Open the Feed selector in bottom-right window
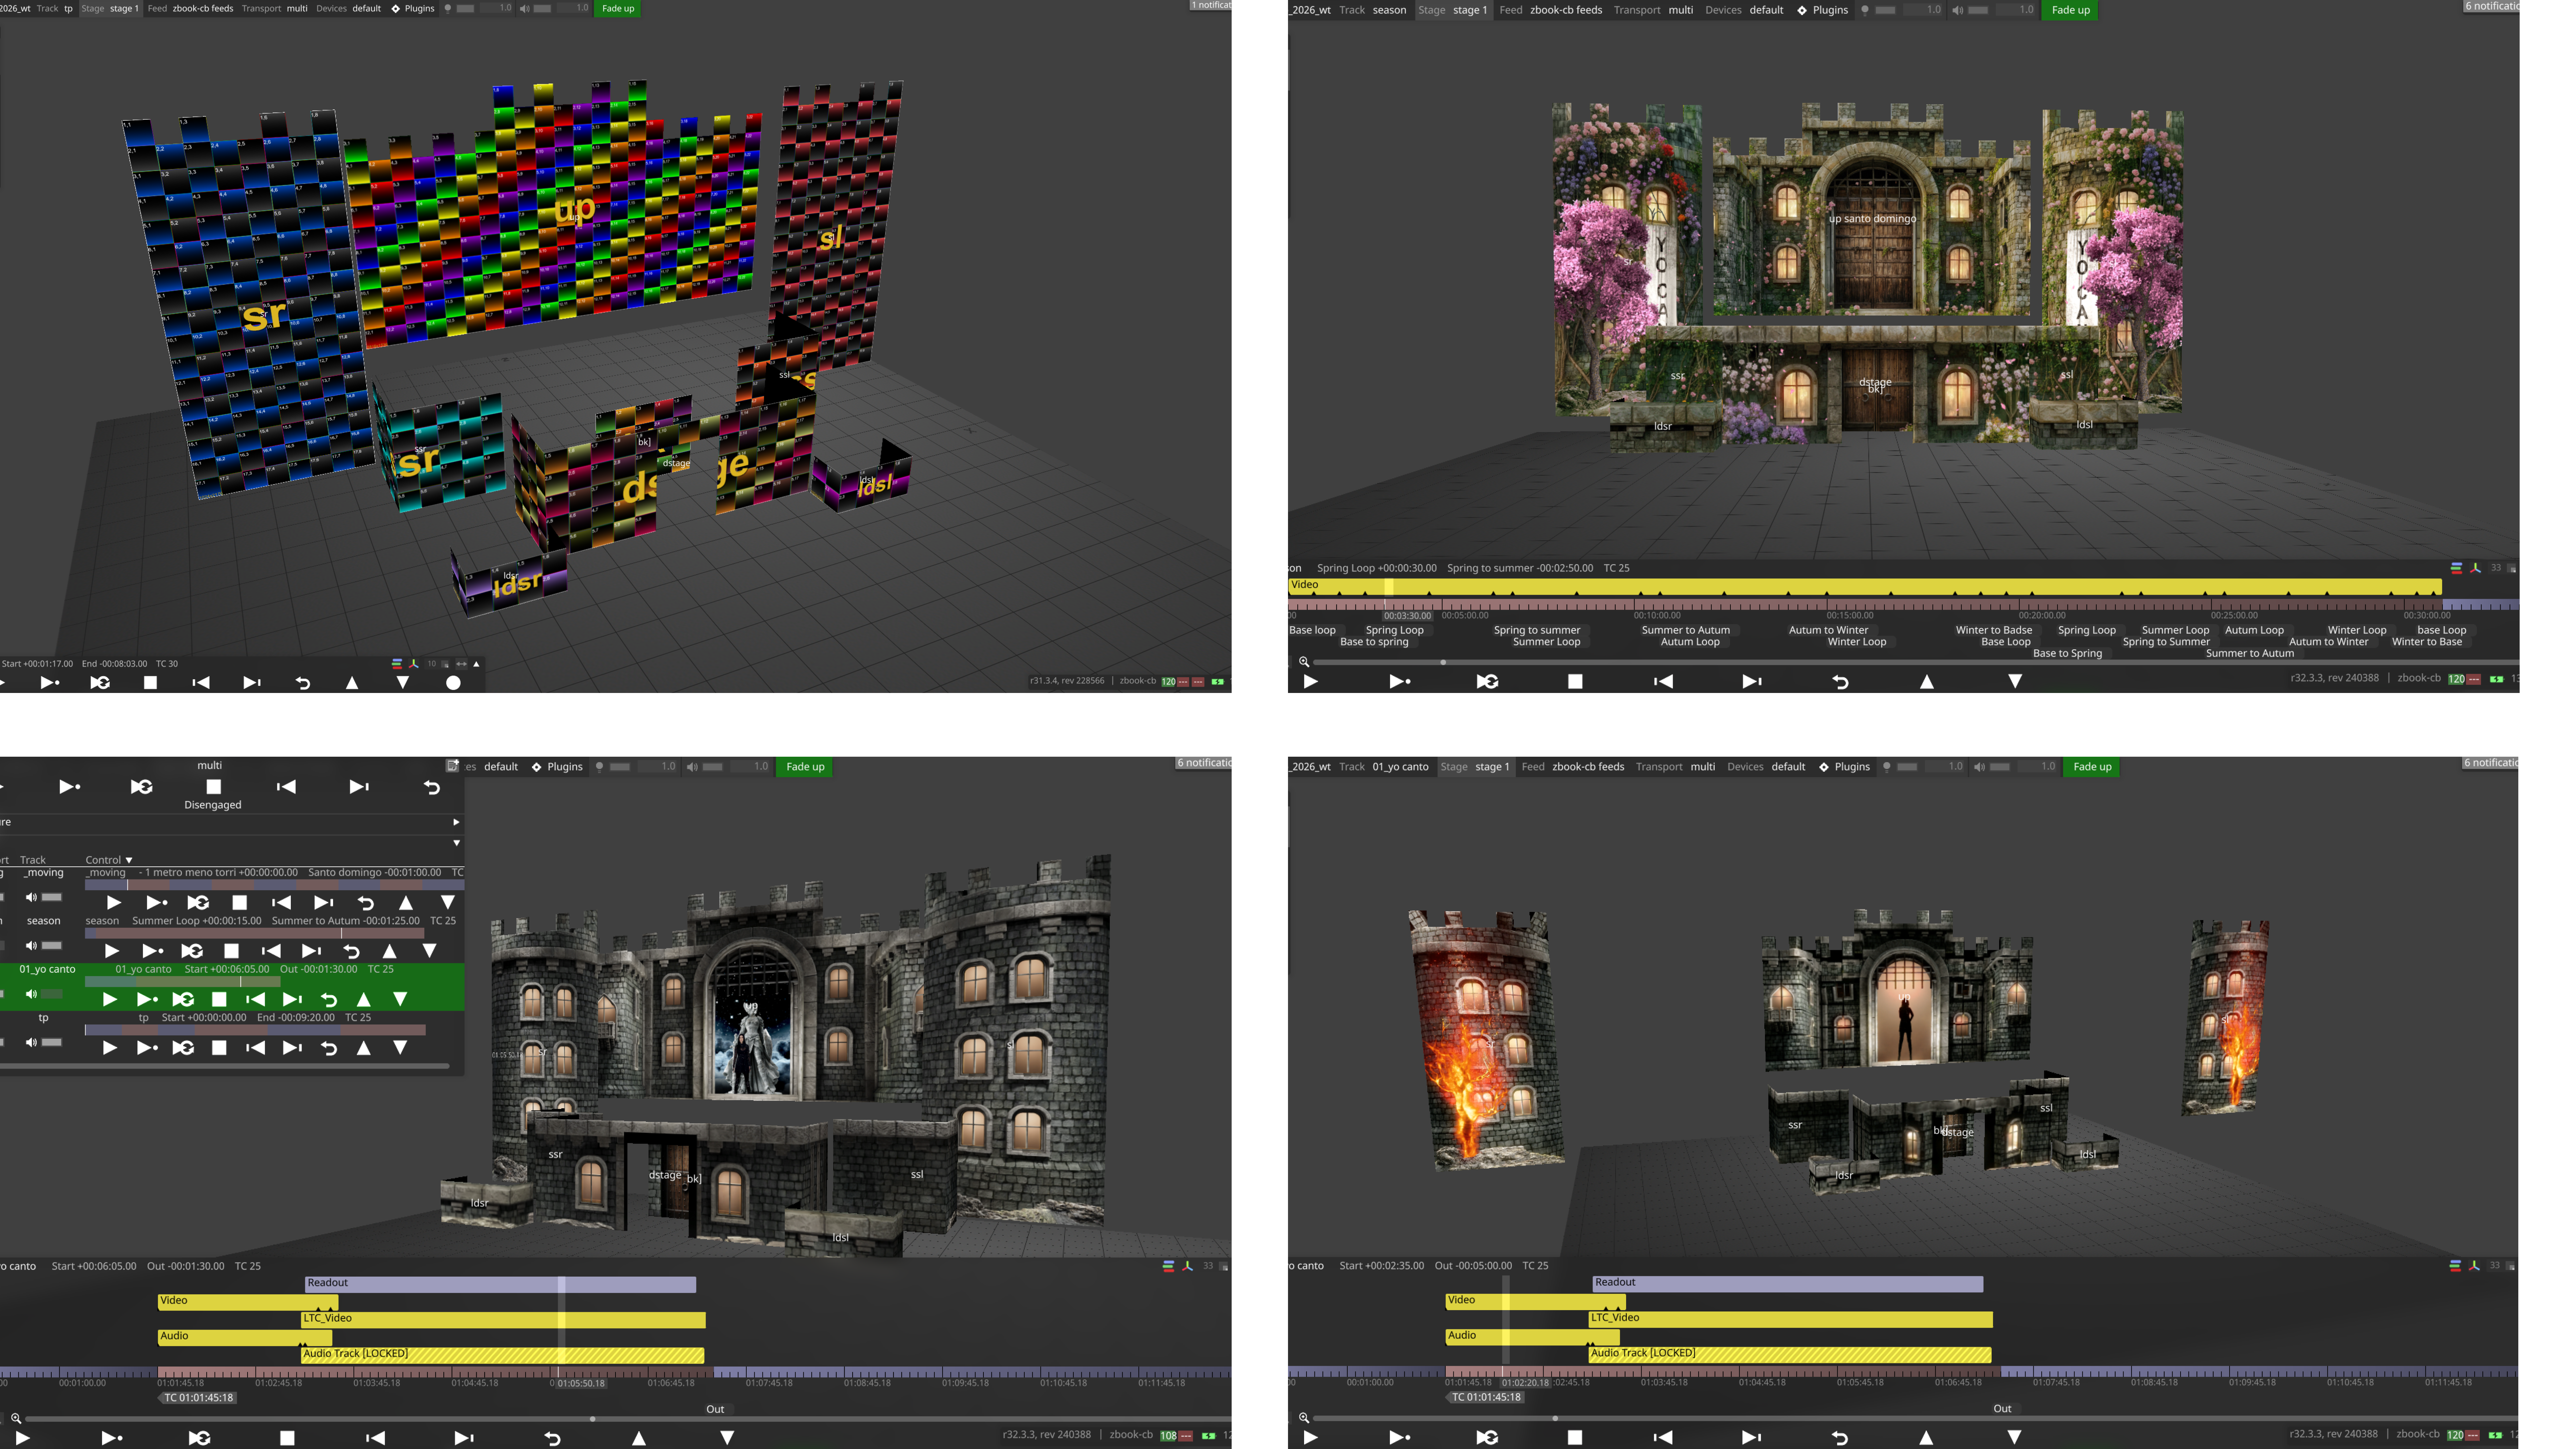The width and height of the screenshot is (2576, 1449). point(1573,767)
